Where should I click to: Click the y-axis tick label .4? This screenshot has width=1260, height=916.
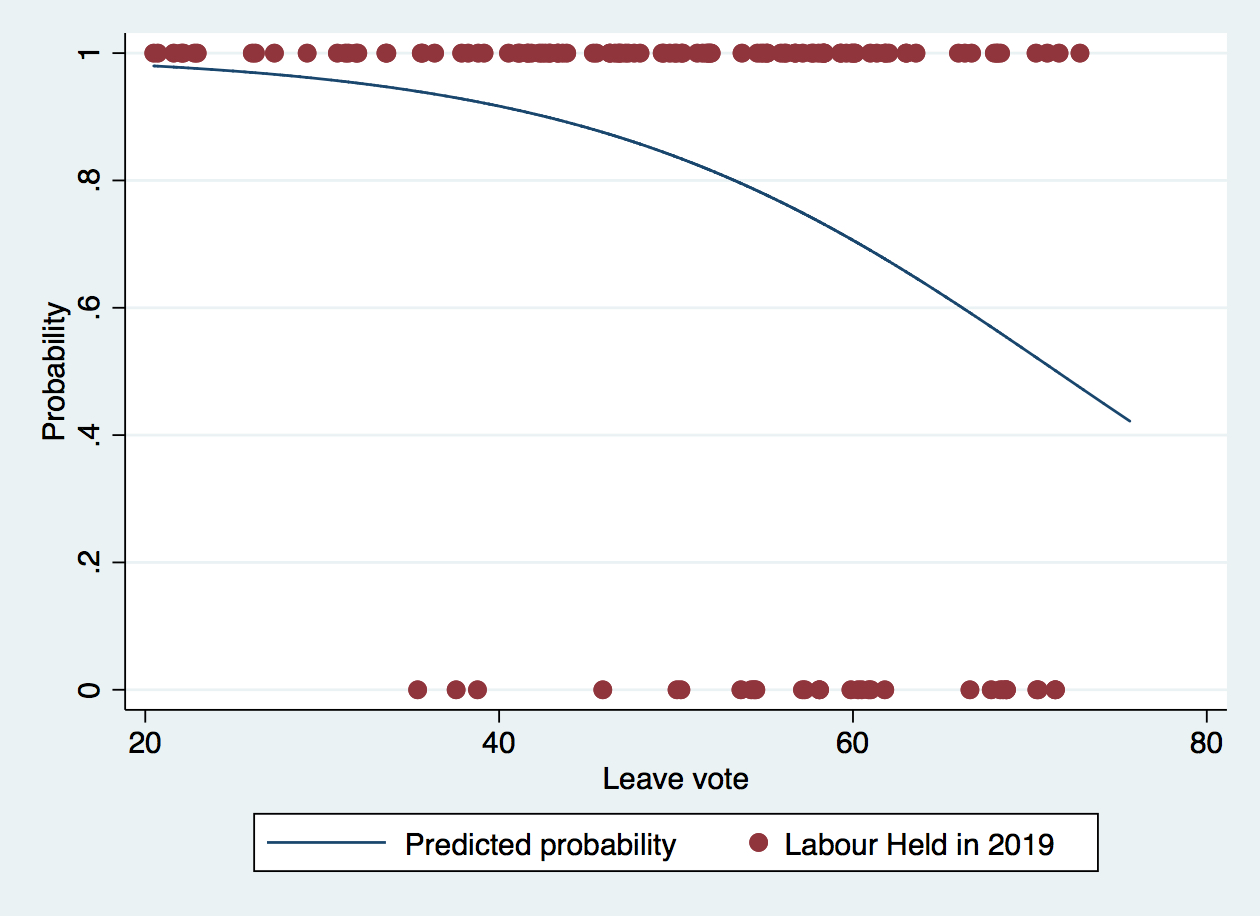tap(92, 435)
